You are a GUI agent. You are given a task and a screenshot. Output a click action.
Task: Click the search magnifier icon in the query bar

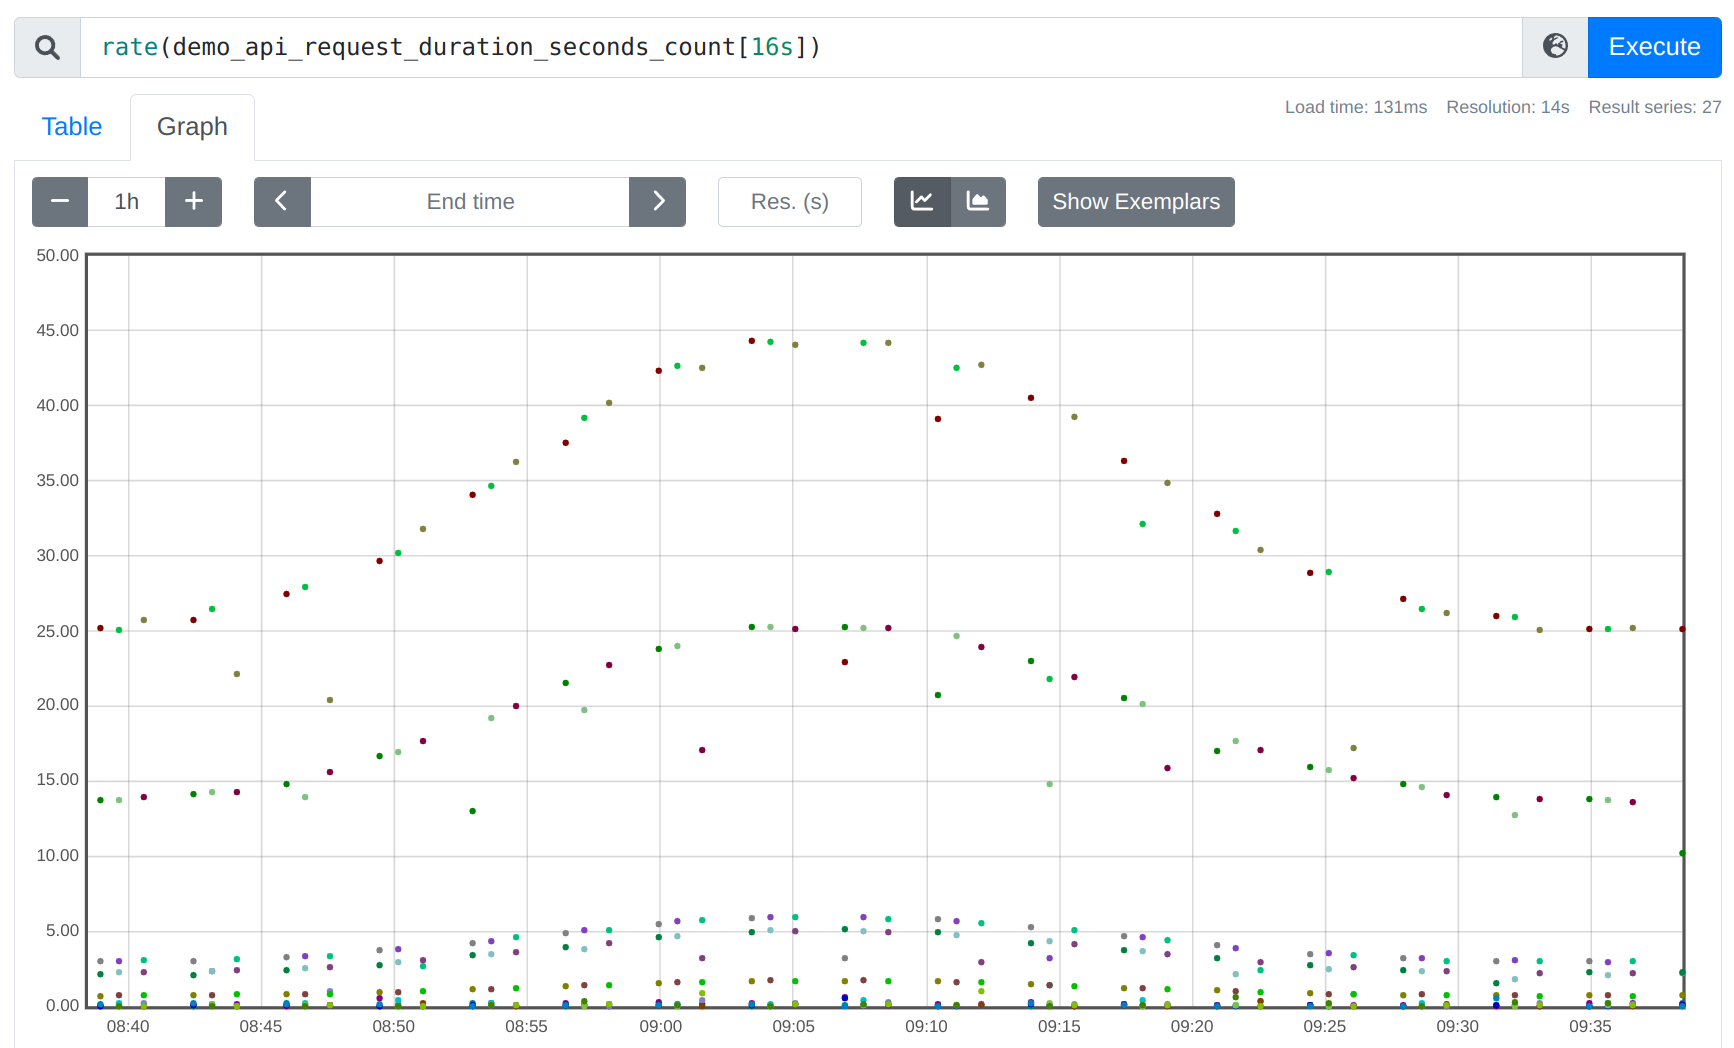(46, 46)
